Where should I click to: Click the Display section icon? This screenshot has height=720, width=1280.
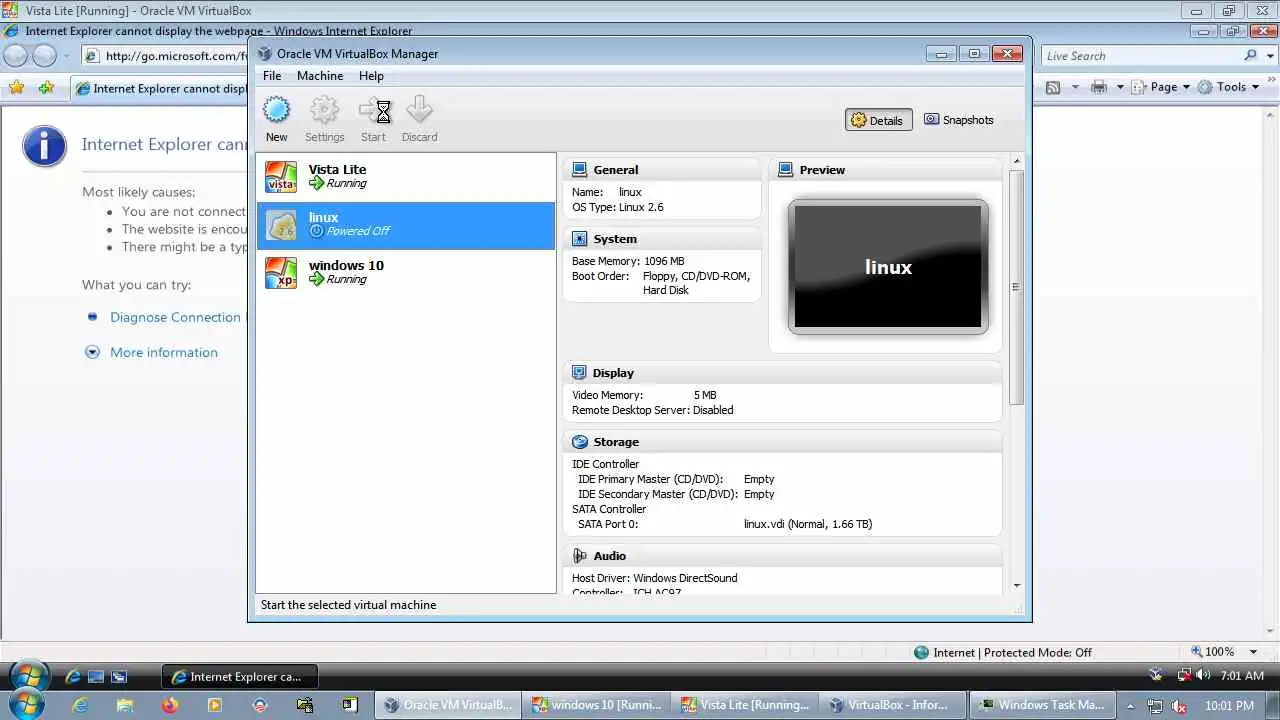pos(579,373)
